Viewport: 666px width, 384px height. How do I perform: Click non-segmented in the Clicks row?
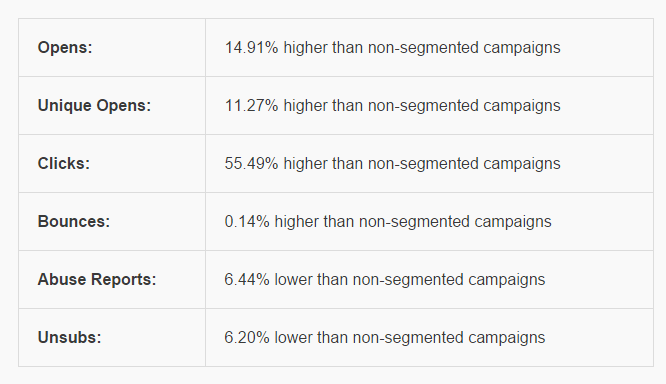[x=423, y=164]
